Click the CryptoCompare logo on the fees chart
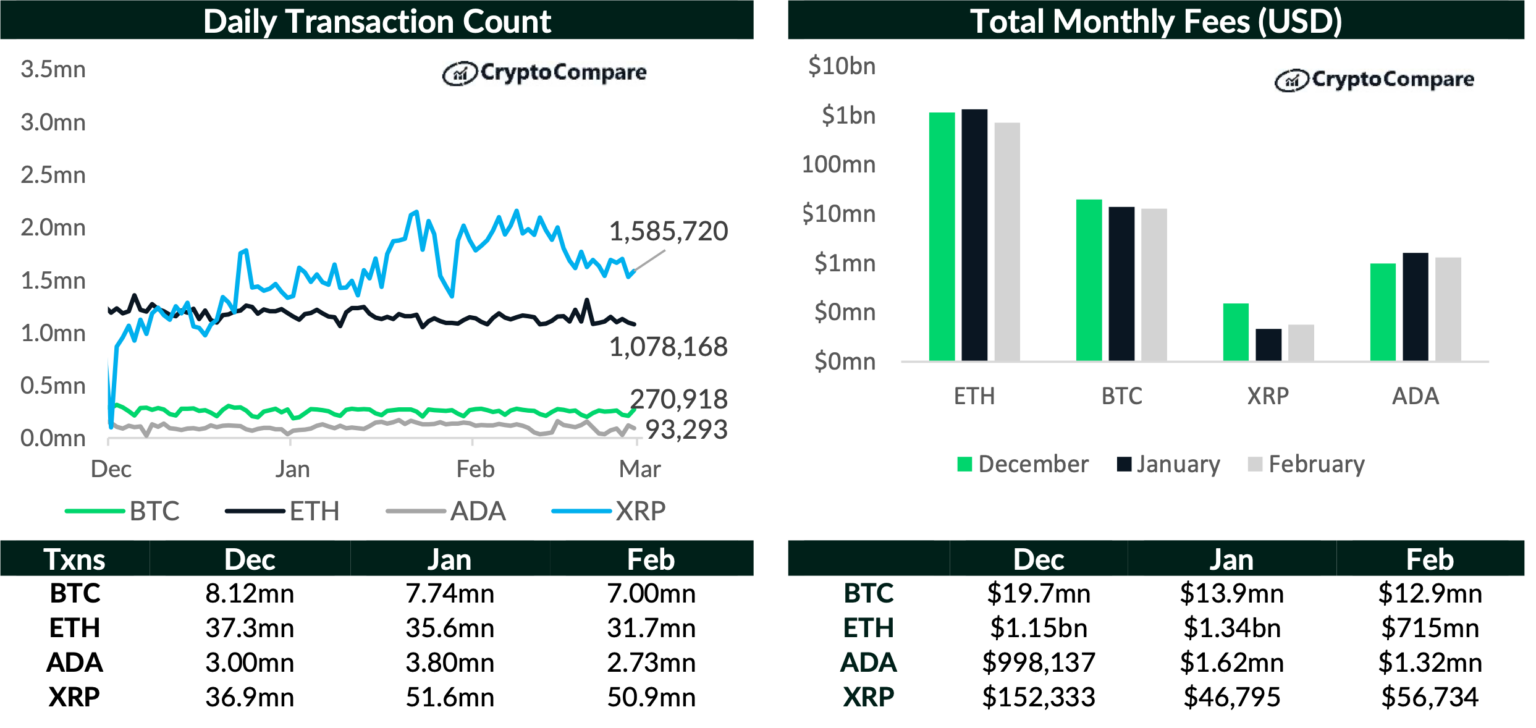This screenshot has height=728, width=1536. (x=1374, y=80)
